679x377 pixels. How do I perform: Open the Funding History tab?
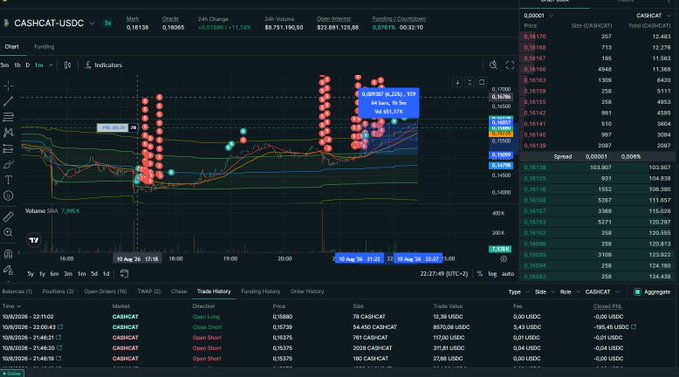coord(260,291)
